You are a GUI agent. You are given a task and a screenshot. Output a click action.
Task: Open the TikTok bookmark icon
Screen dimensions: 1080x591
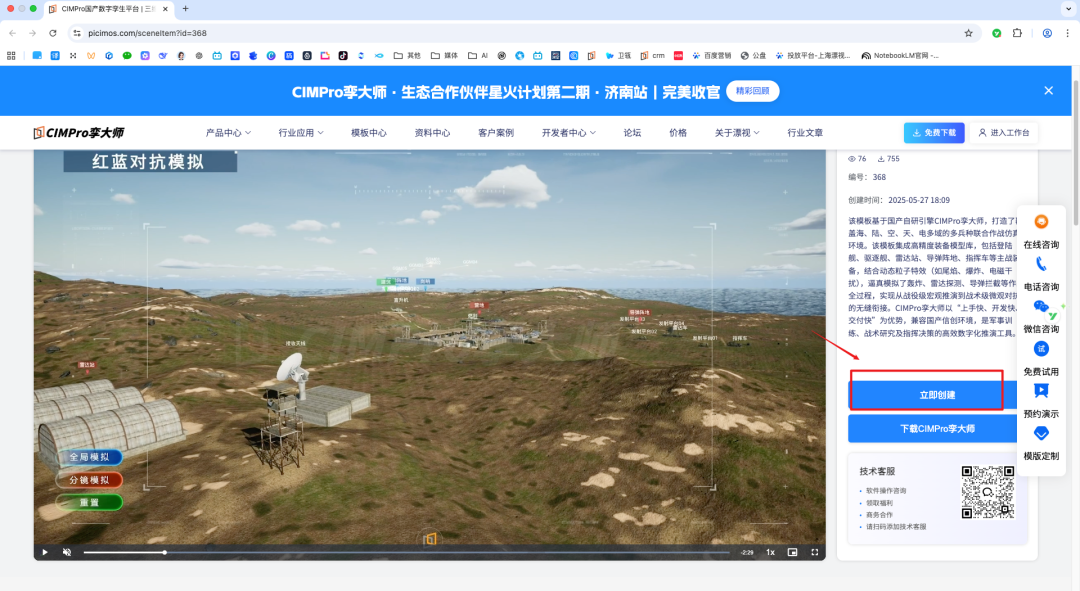(343, 56)
